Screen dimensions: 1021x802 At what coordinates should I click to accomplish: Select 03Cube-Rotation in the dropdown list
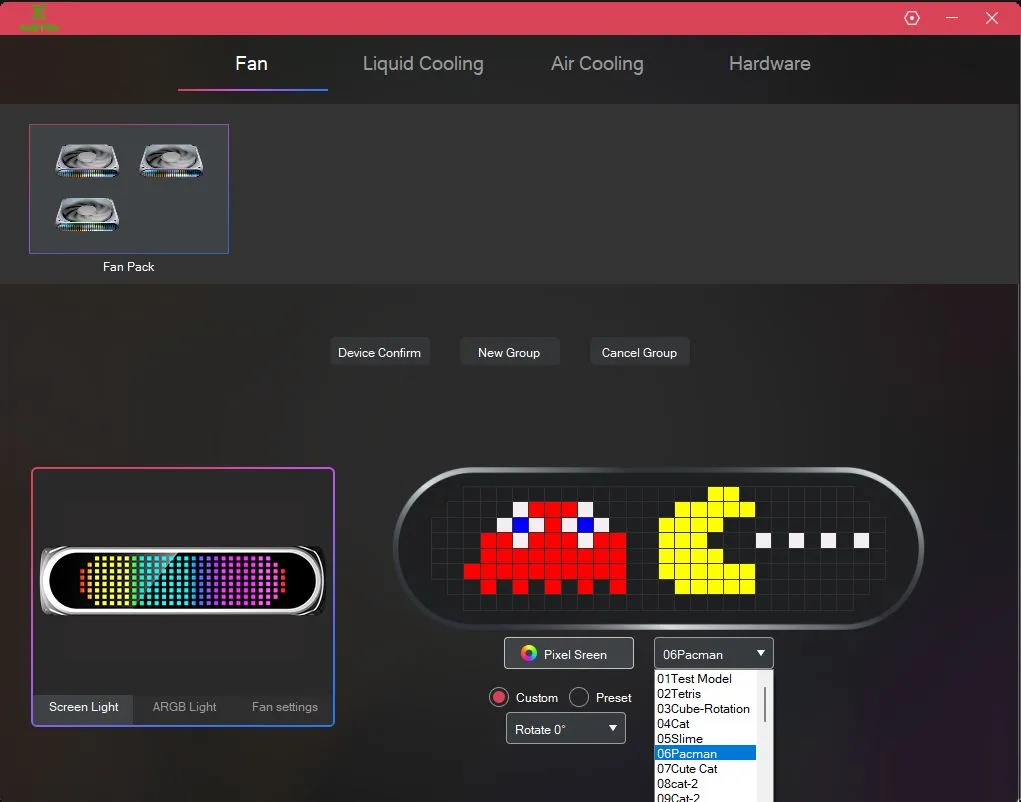click(x=705, y=709)
